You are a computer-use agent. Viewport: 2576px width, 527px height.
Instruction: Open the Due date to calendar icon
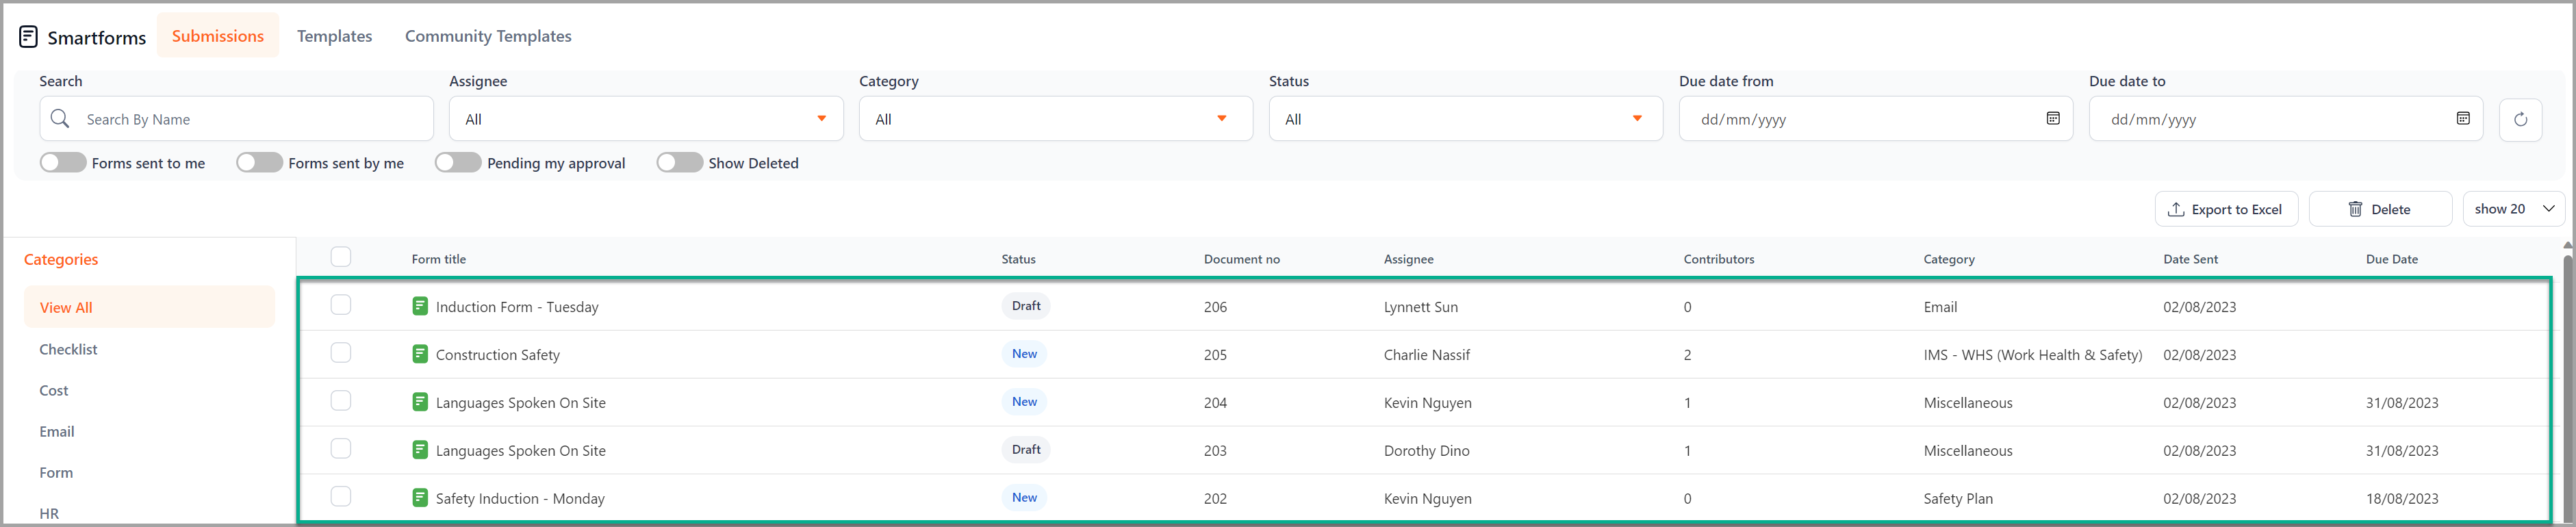pyautogui.click(x=2462, y=118)
